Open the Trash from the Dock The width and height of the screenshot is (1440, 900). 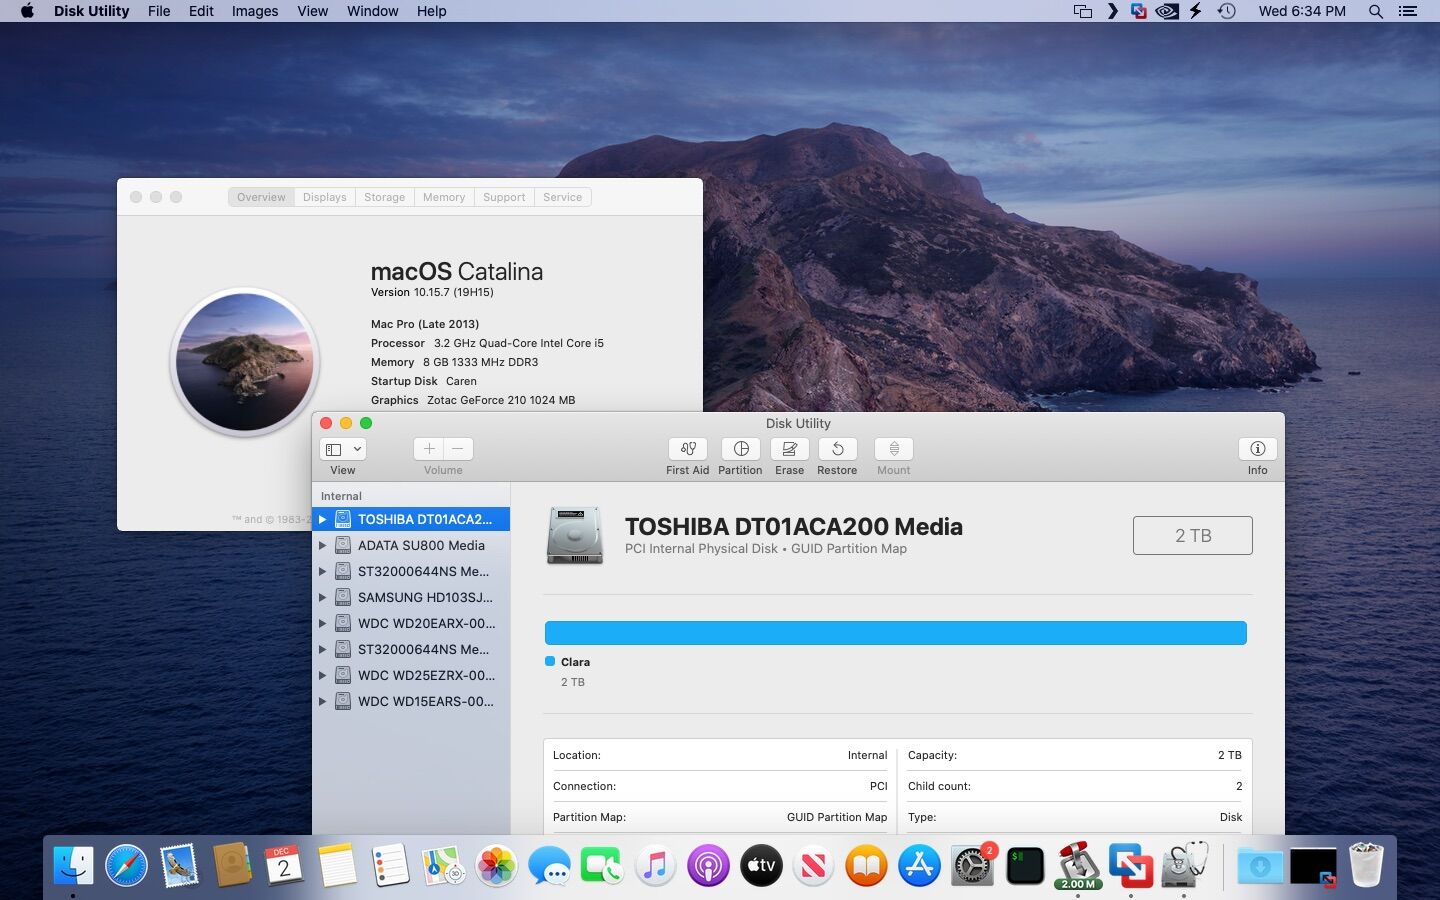tap(1366, 865)
